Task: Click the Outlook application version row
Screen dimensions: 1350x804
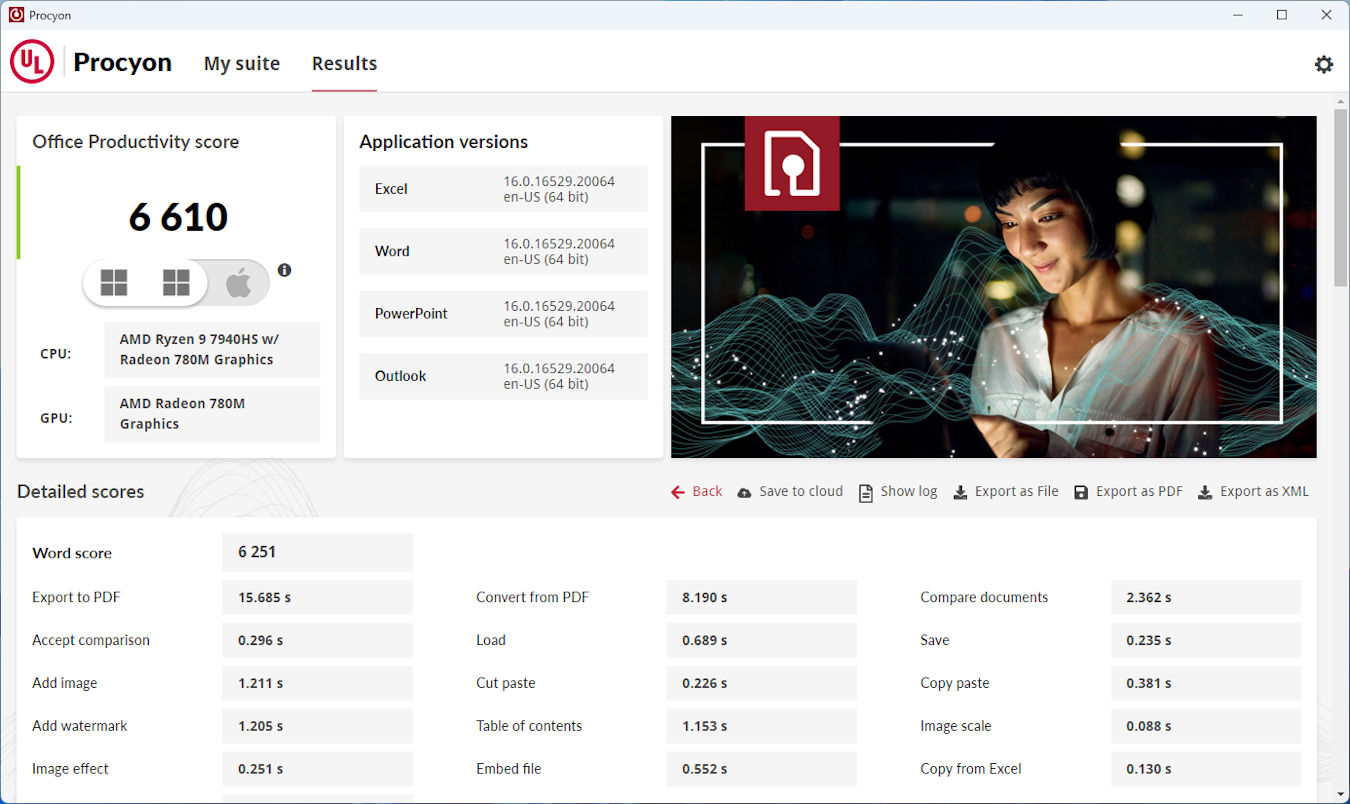Action: [x=503, y=376]
